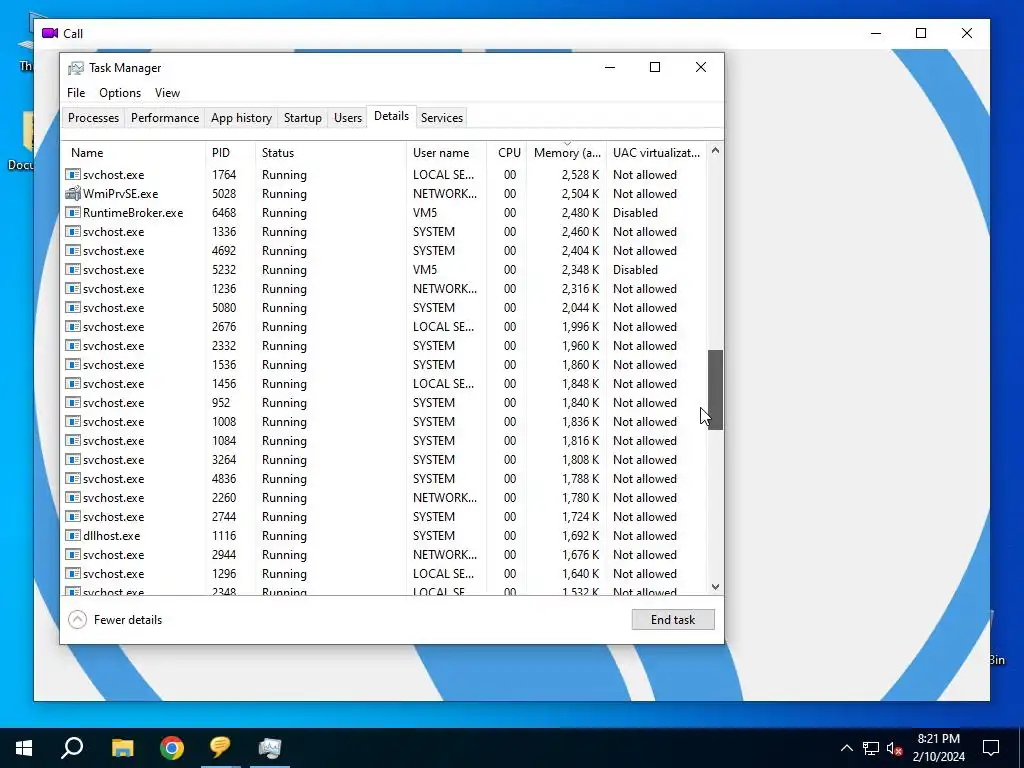Click the dllhost.exe process icon

click(x=72, y=536)
